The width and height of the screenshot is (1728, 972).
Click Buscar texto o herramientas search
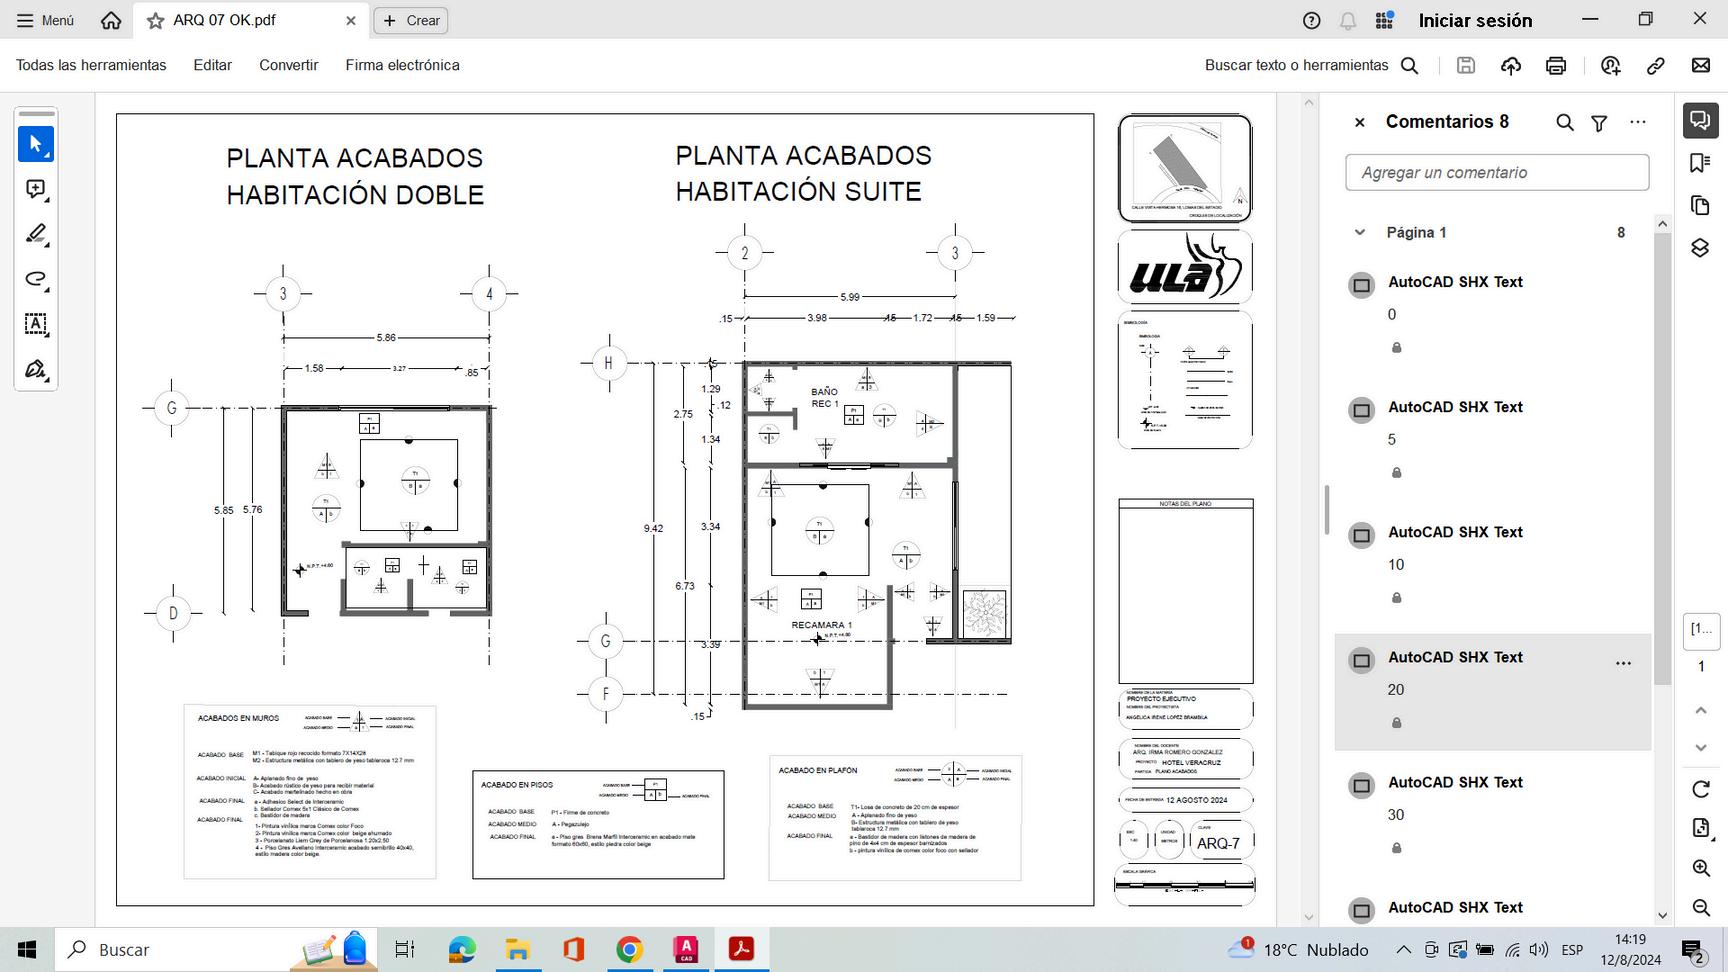coord(1311,65)
